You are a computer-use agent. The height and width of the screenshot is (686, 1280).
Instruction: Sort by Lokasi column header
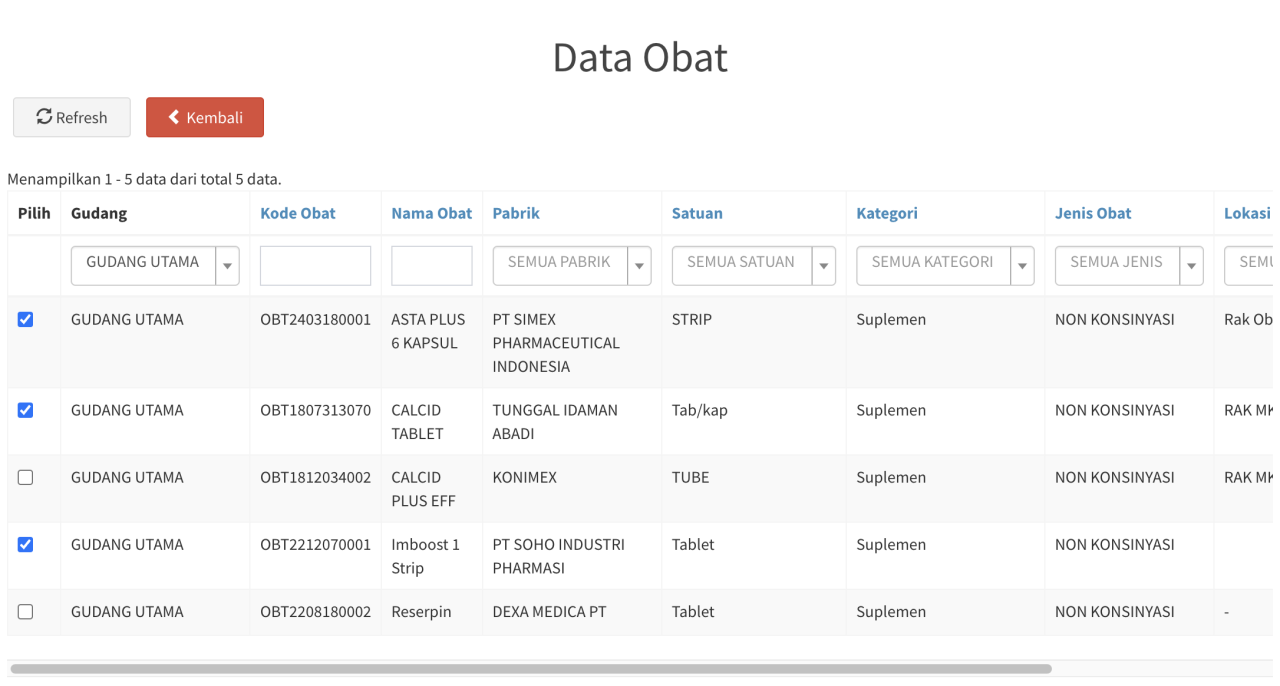click(1247, 213)
